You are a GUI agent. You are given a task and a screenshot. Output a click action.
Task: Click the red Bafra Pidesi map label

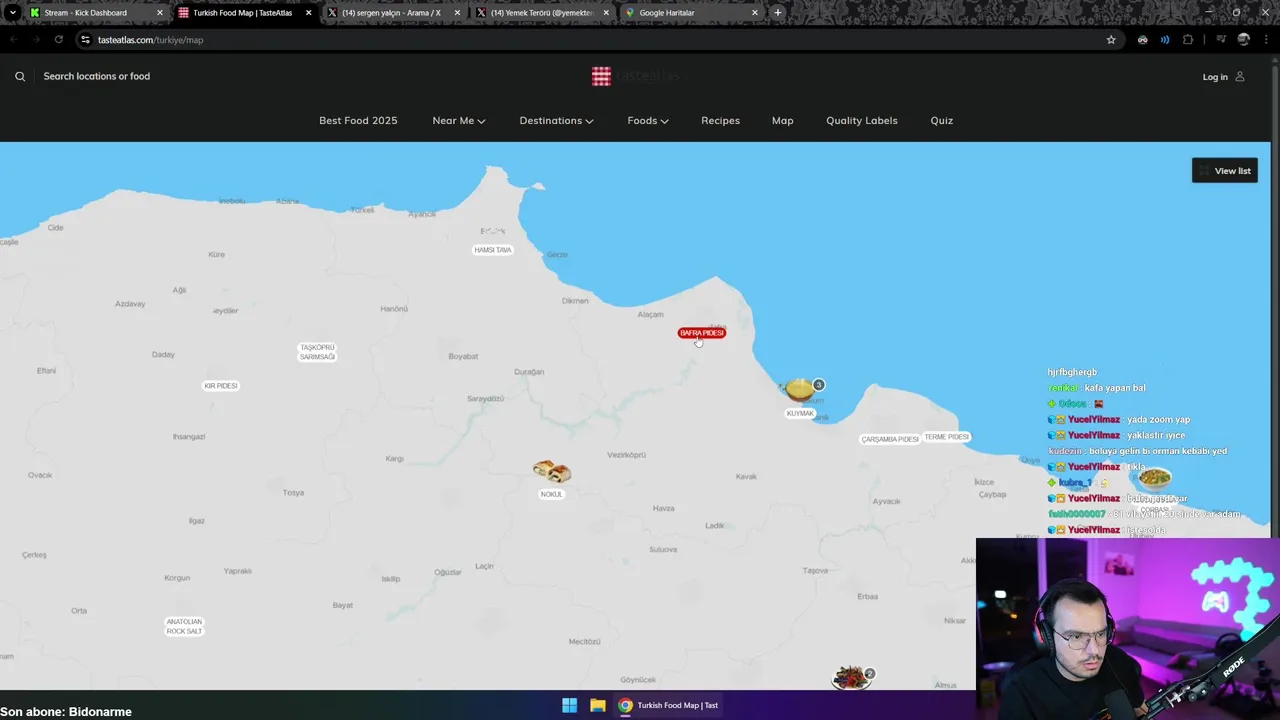[701, 333]
